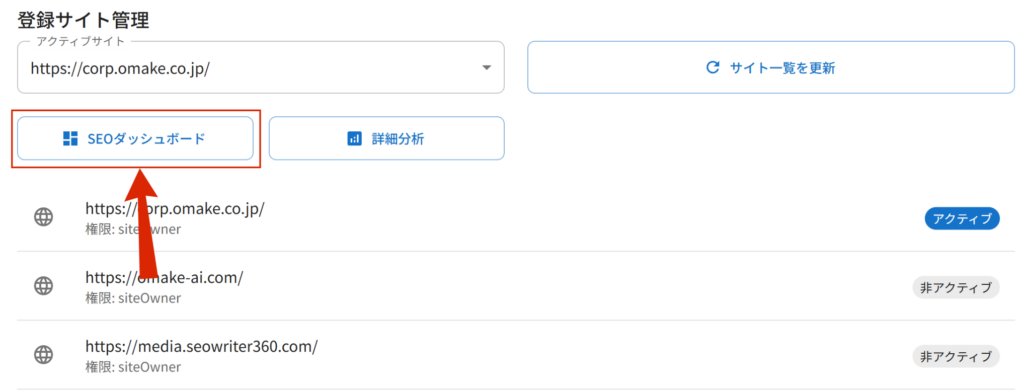This screenshot has height=392, width=1024.
Task: Open the 詳細分析 button
Action: pyautogui.click(x=387, y=139)
